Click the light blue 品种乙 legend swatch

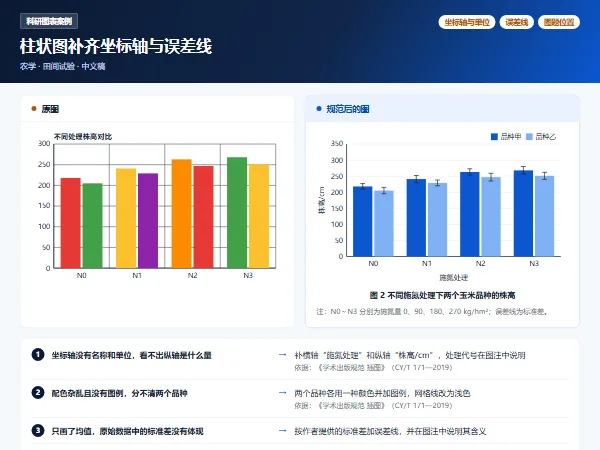[x=529, y=137]
